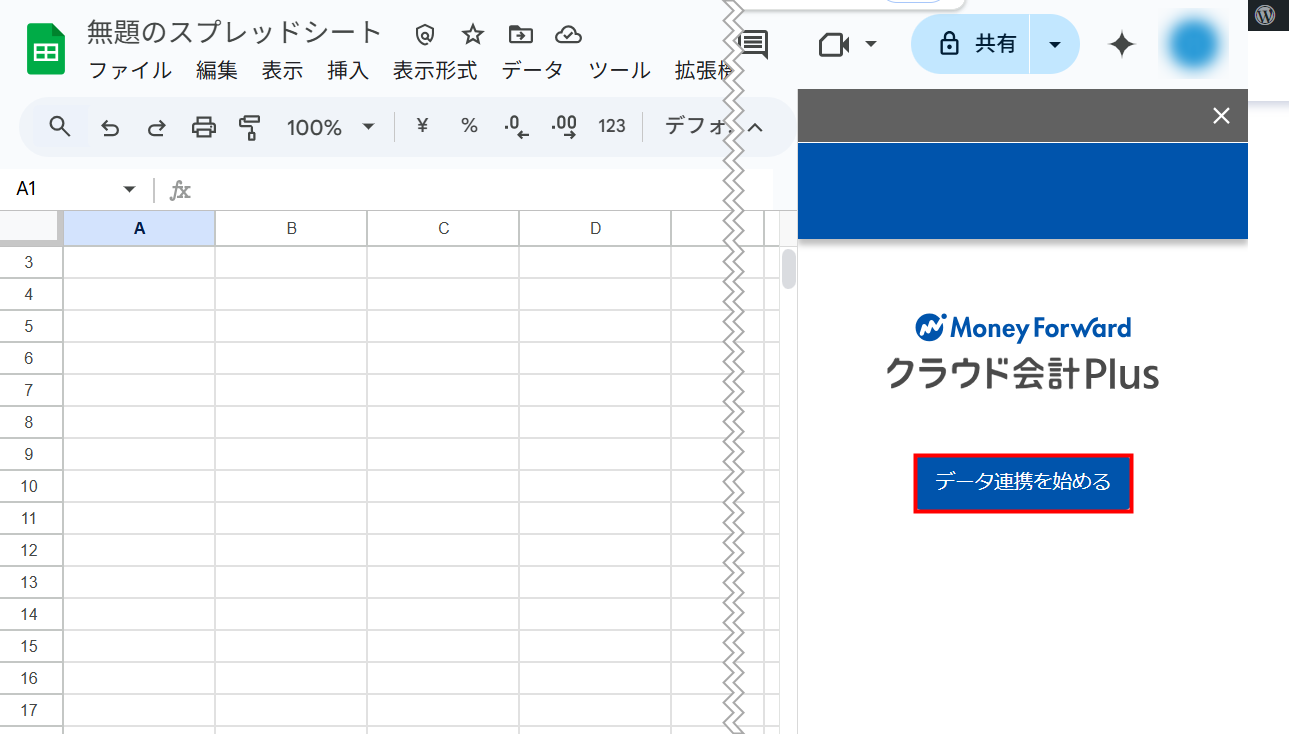The height and width of the screenshot is (734, 1289).
Task: Select the corner select-all cell
Action: [31, 228]
